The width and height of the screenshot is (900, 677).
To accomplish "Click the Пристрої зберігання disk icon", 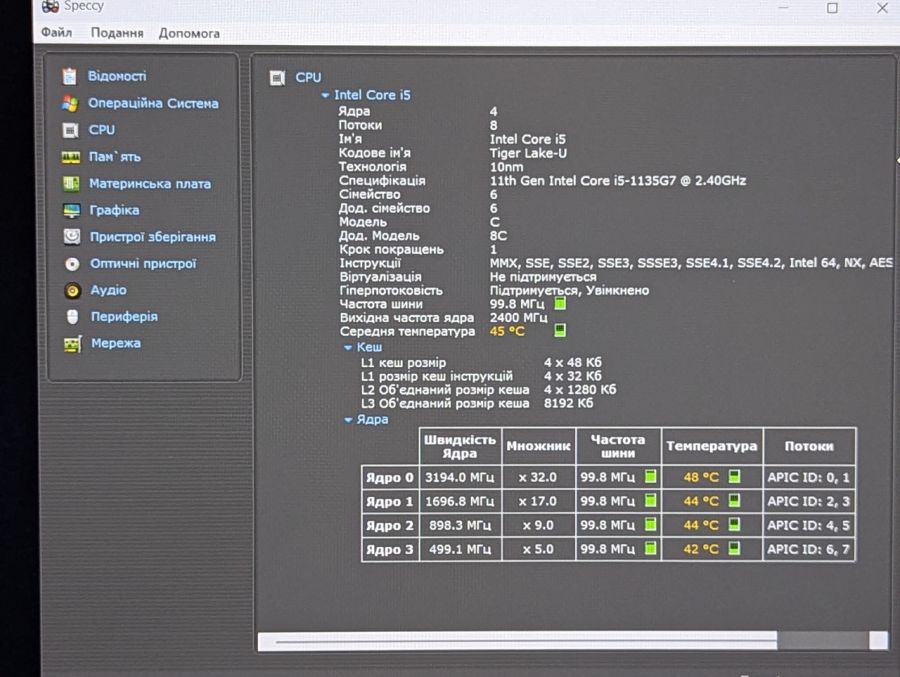I will point(72,237).
